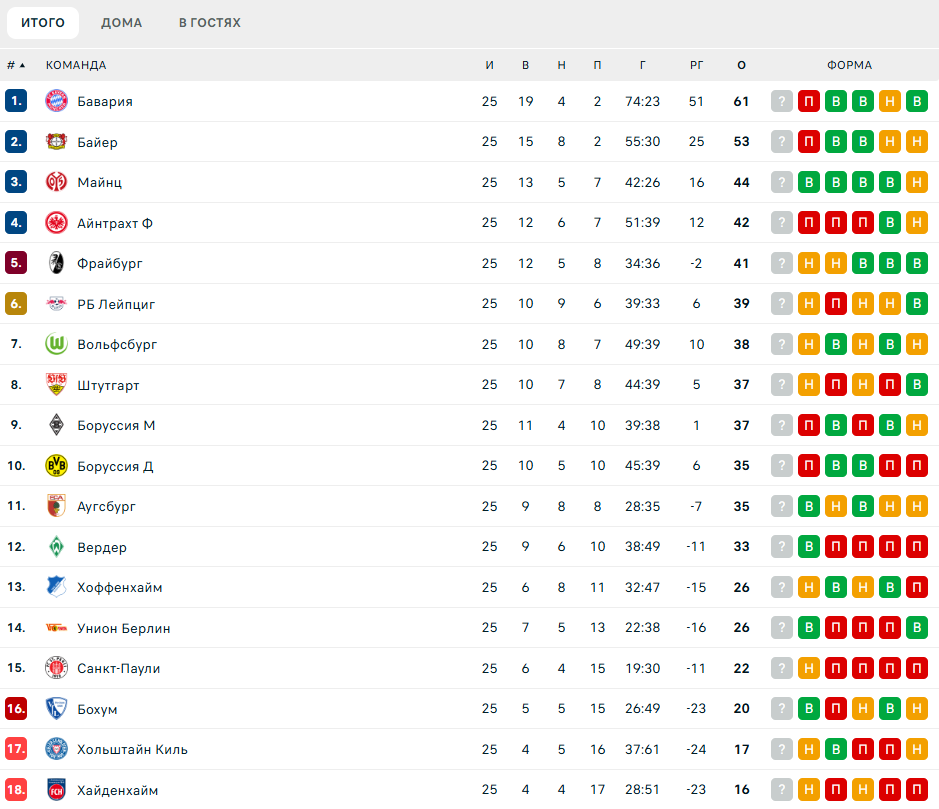This screenshot has width=939, height=809.
Task: Click the Wolfsburg (Вольфсбург) club logo
Action: pos(56,344)
